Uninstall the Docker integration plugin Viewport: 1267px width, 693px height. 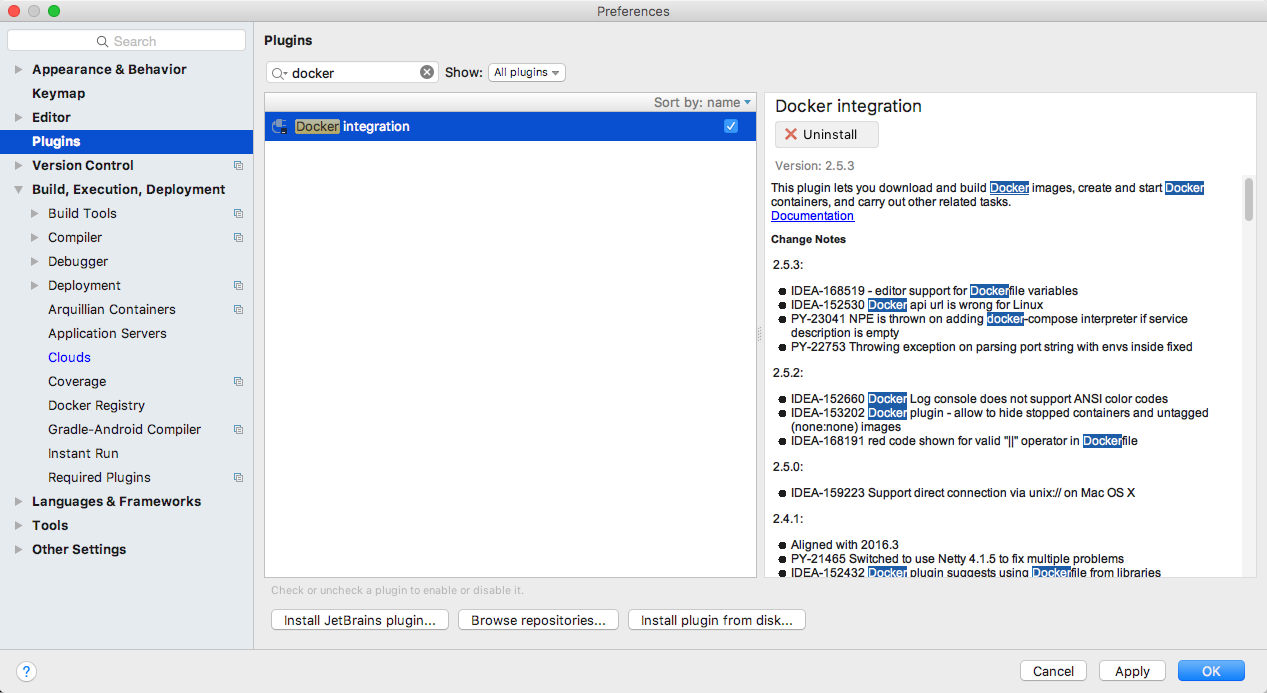[x=826, y=134]
